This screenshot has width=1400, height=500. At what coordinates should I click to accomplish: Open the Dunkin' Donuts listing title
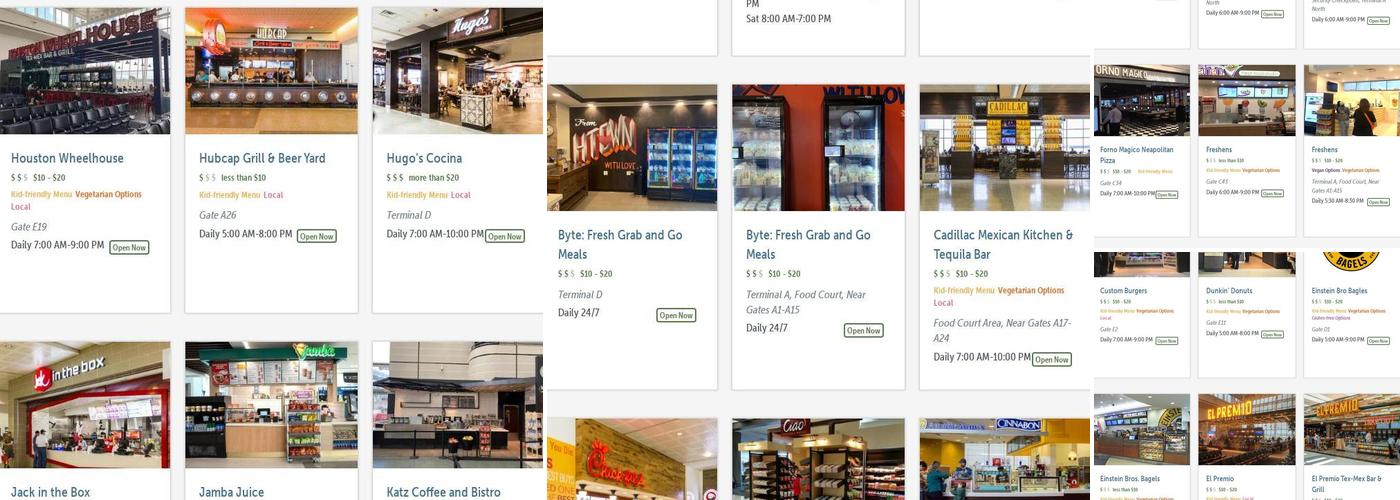coord(1229,291)
